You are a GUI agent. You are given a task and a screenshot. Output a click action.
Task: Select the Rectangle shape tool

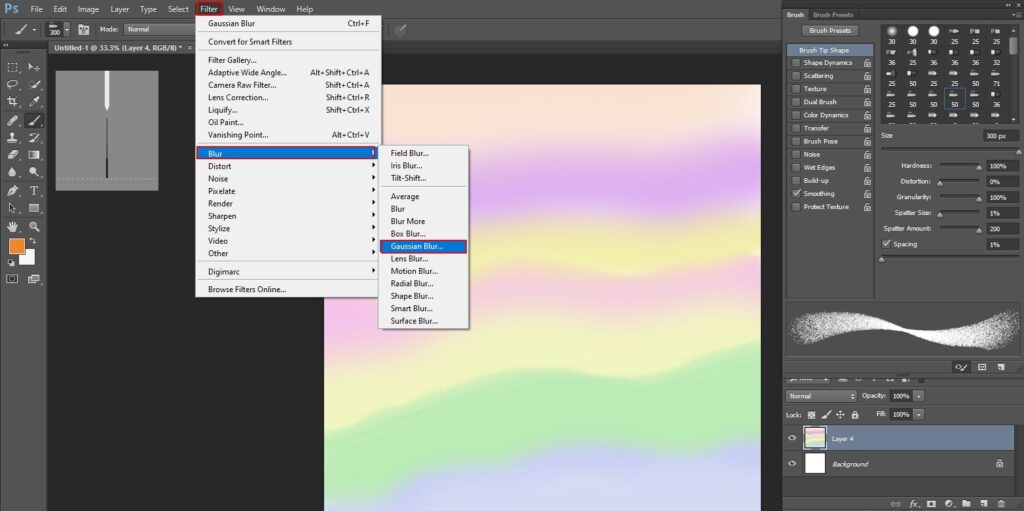pyautogui.click(x=34, y=208)
